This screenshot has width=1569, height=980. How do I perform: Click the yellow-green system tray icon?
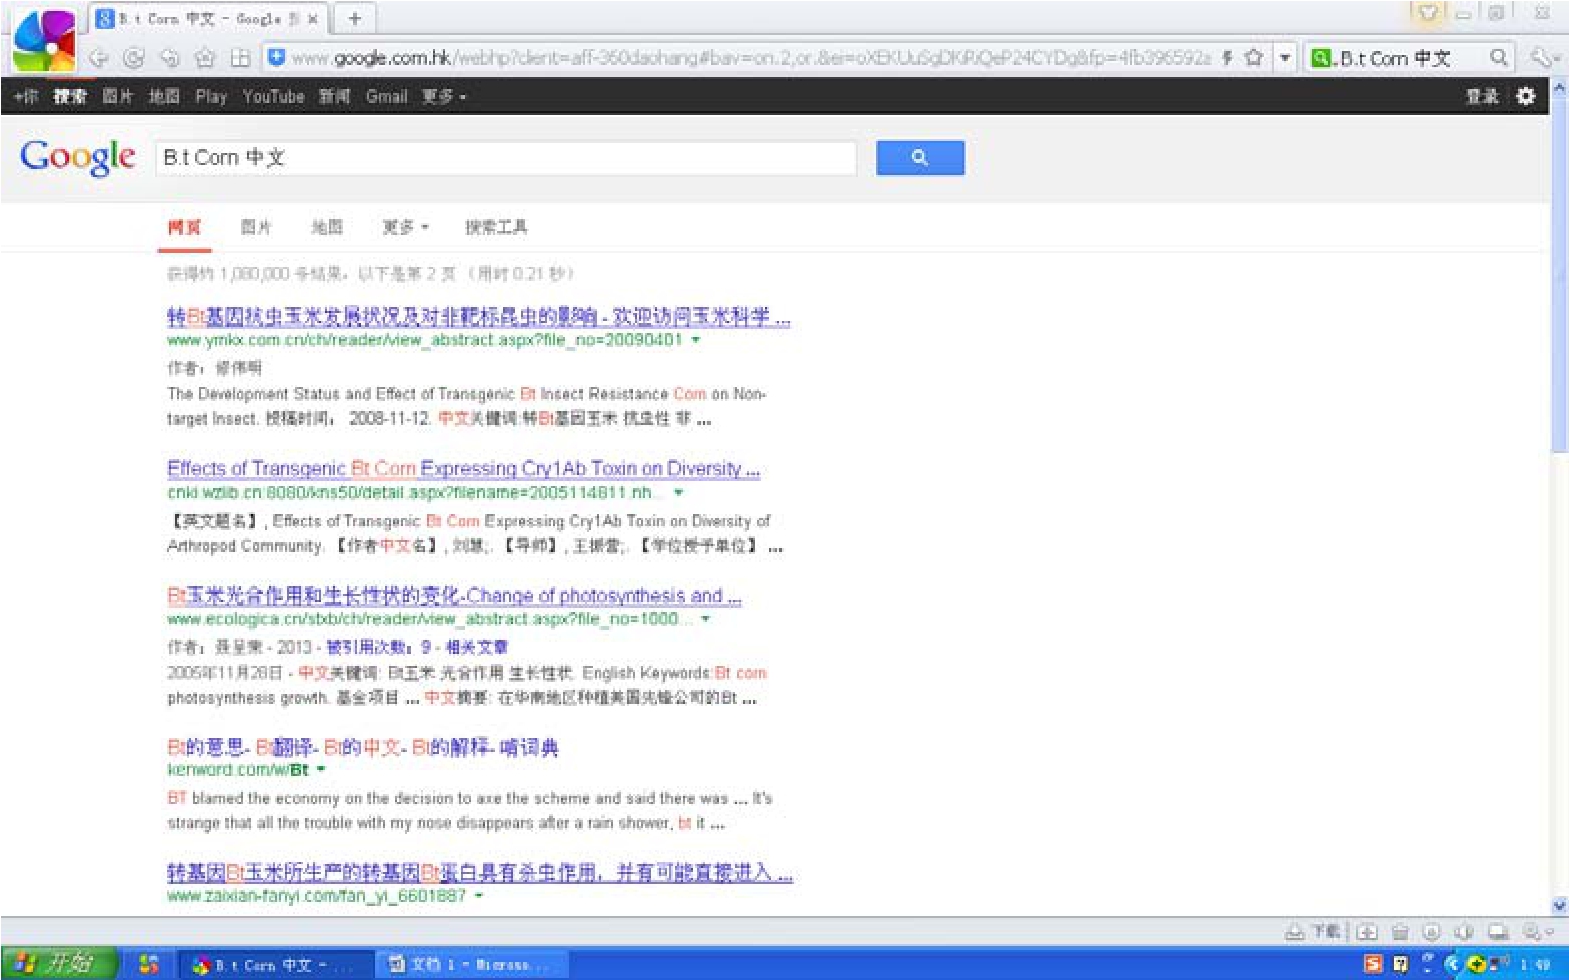click(x=1476, y=964)
